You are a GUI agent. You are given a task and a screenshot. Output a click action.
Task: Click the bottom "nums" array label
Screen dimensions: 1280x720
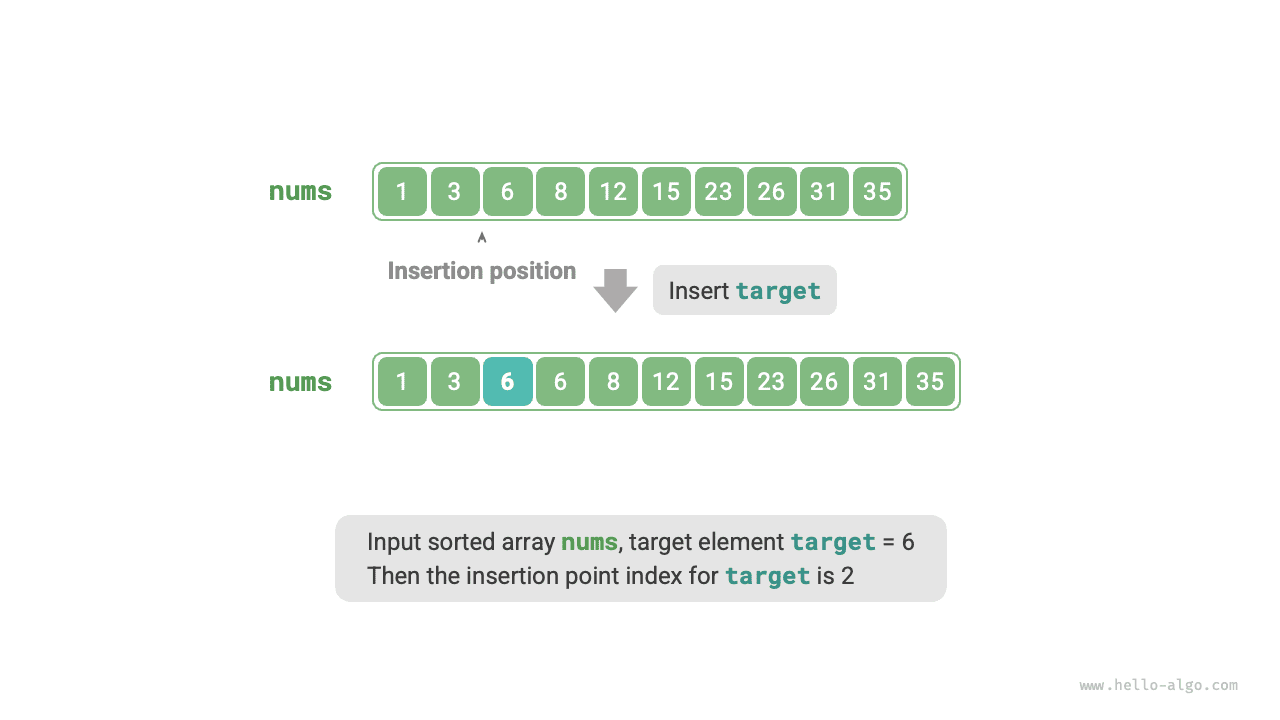point(300,382)
